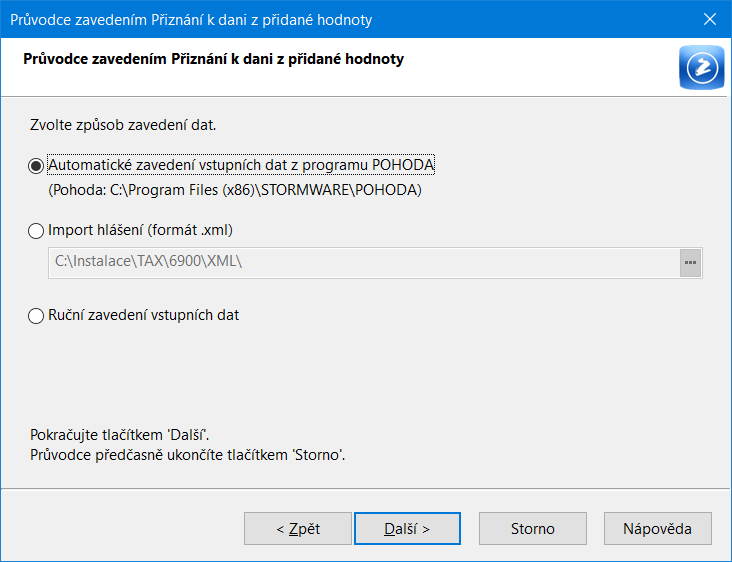Click the Pohoda installation path text in parentheses
The image size is (732, 562).
[235, 190]
